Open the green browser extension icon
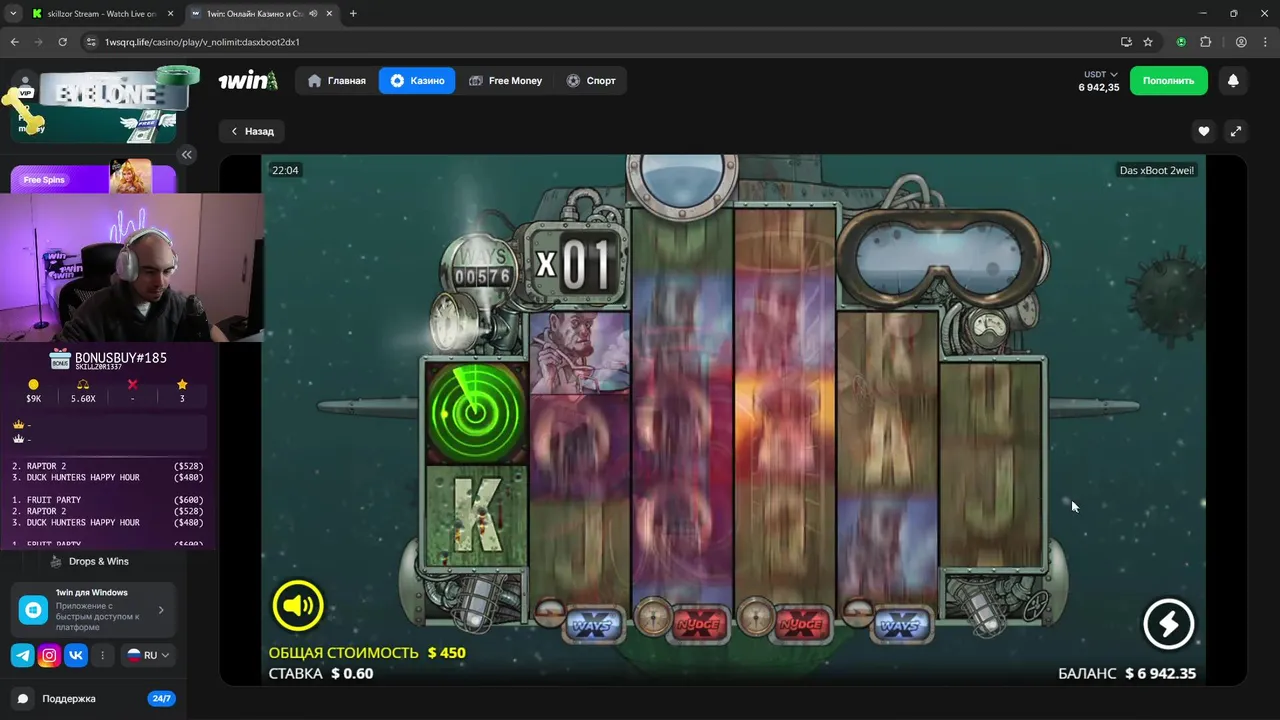1280x720 pixels. tap(1181, 42)
